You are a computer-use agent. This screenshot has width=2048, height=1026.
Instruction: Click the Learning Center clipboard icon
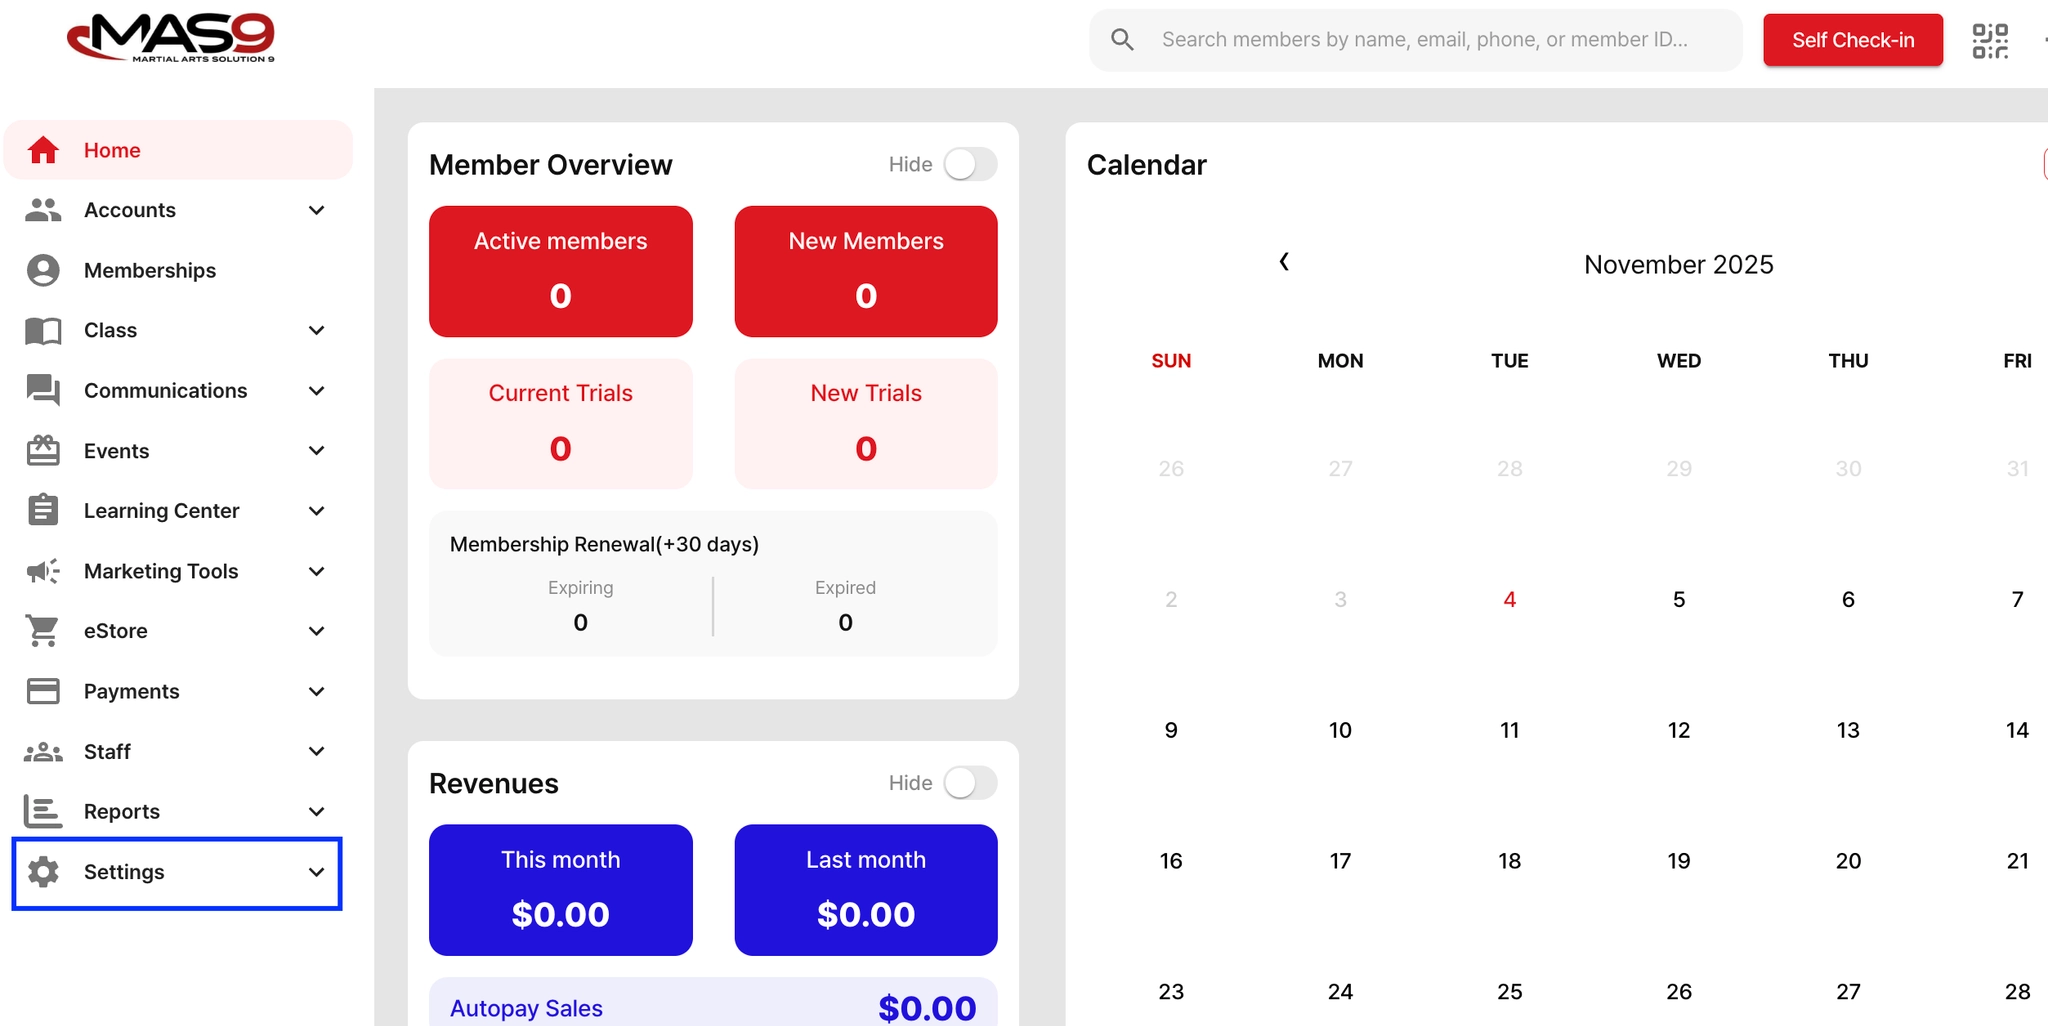43,510
